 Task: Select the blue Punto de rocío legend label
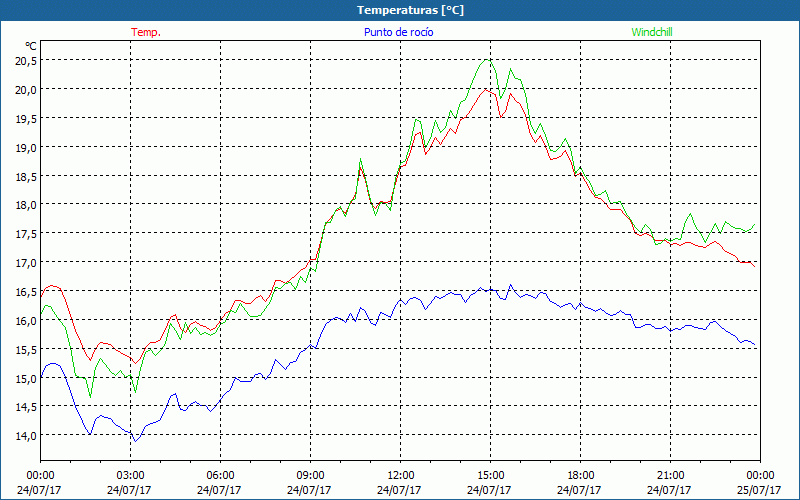coord(398,32)
